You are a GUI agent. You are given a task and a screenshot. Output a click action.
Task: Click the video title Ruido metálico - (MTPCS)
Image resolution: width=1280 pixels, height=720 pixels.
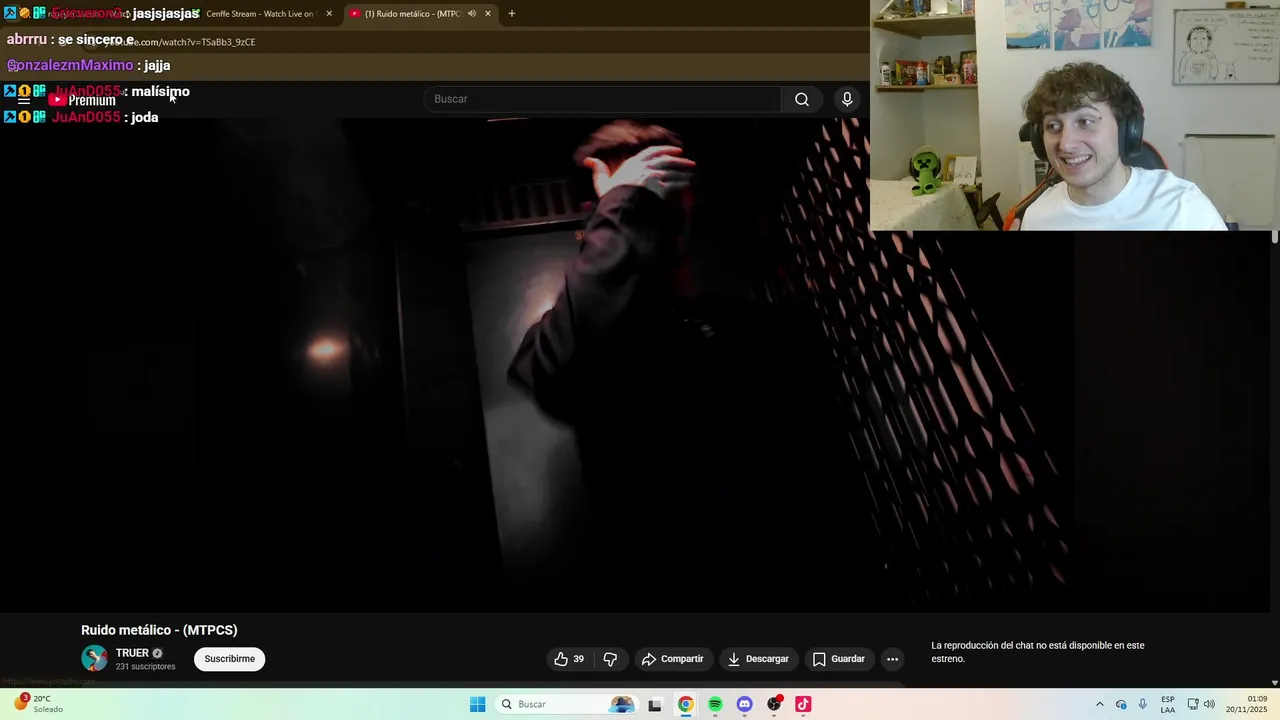(159, 630)
